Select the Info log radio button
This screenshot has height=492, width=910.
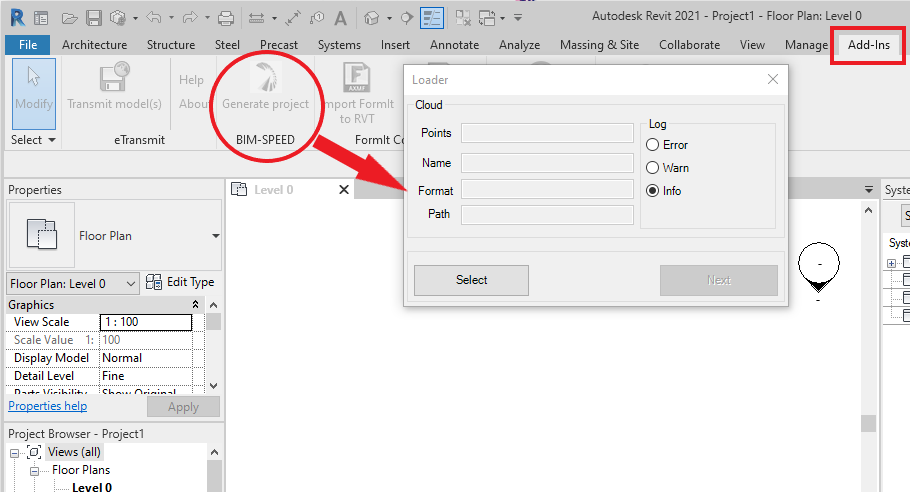pyautogui.click(x=652, y=191)
